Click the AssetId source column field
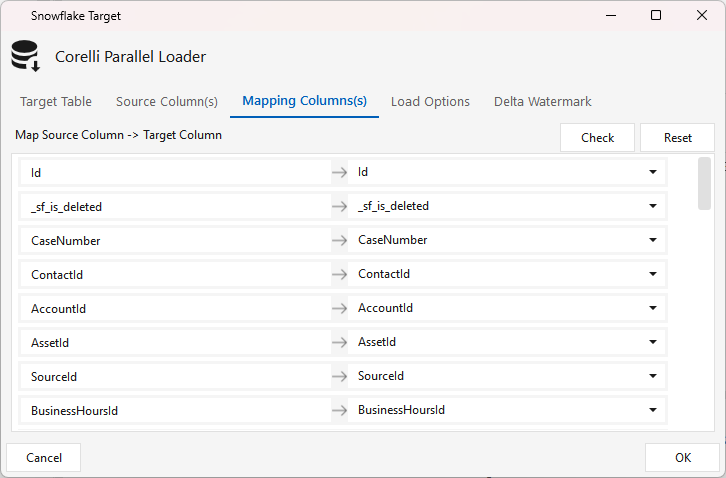Screen dimensions: 726x478 [x=175, y=342]
